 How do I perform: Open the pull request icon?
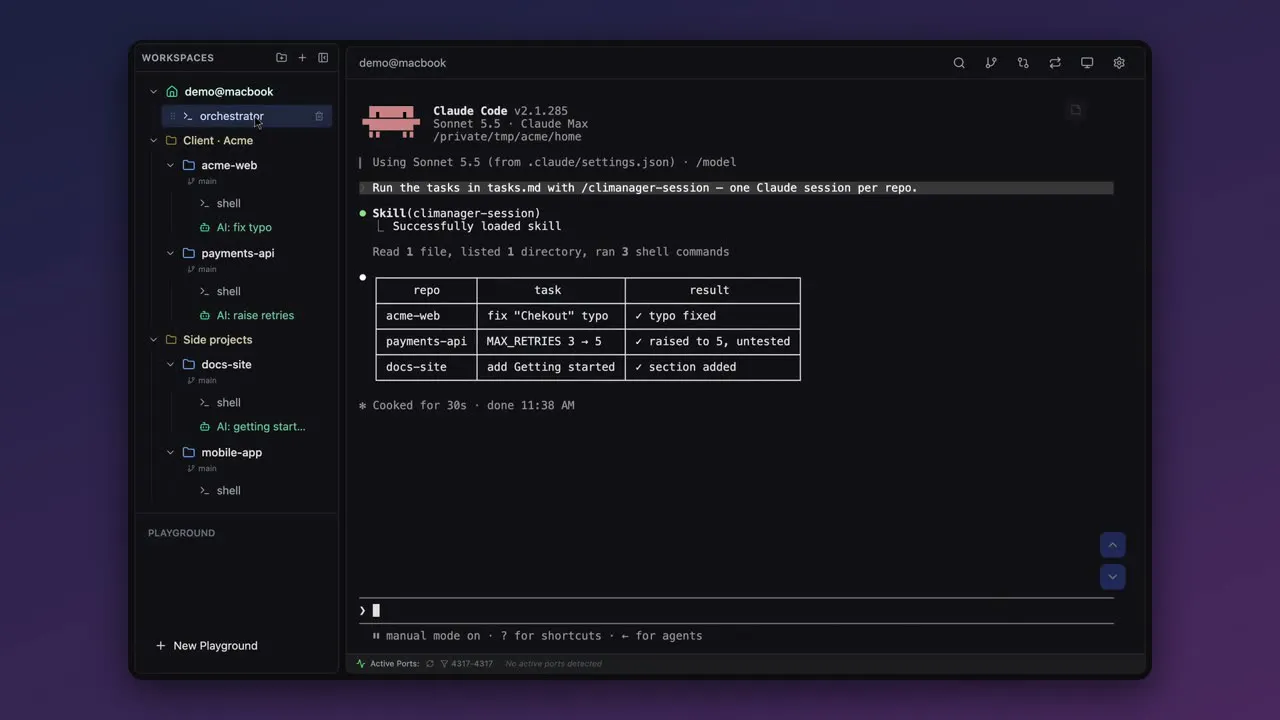click(1023, 63)
